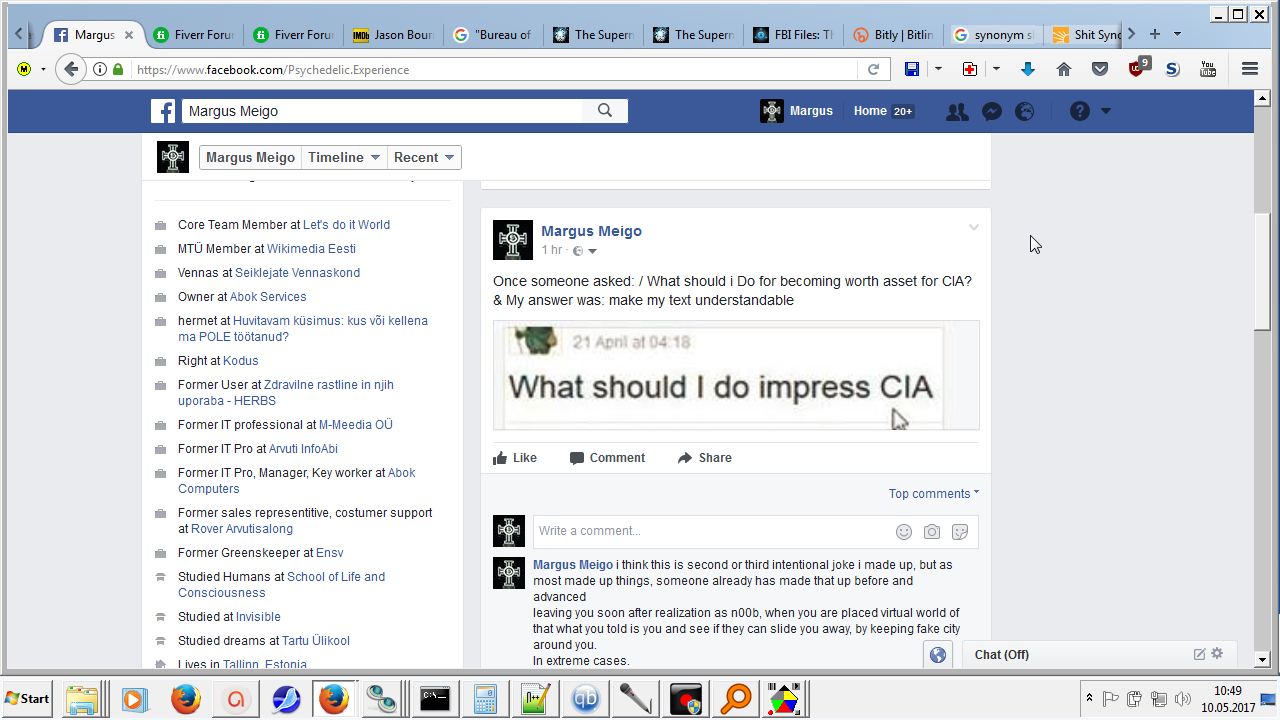Open Facebook friend requests icon

coord(957,111)
